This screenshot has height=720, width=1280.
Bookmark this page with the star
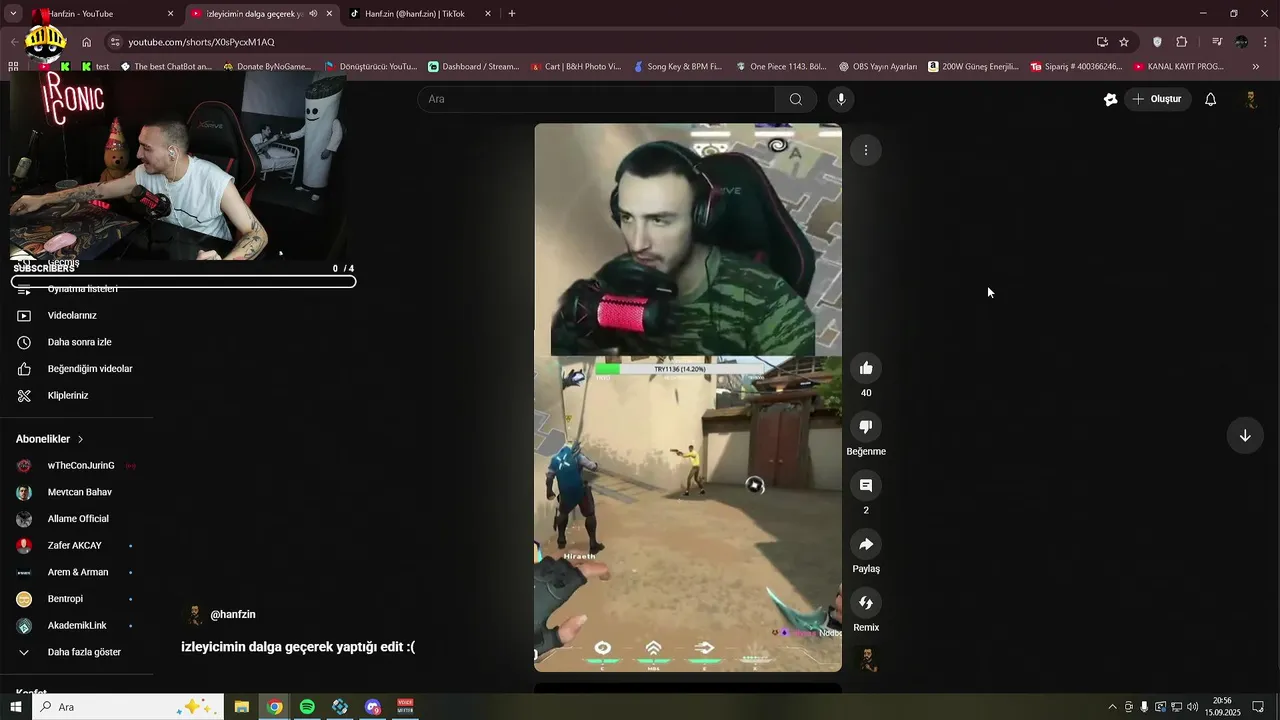1124,42
